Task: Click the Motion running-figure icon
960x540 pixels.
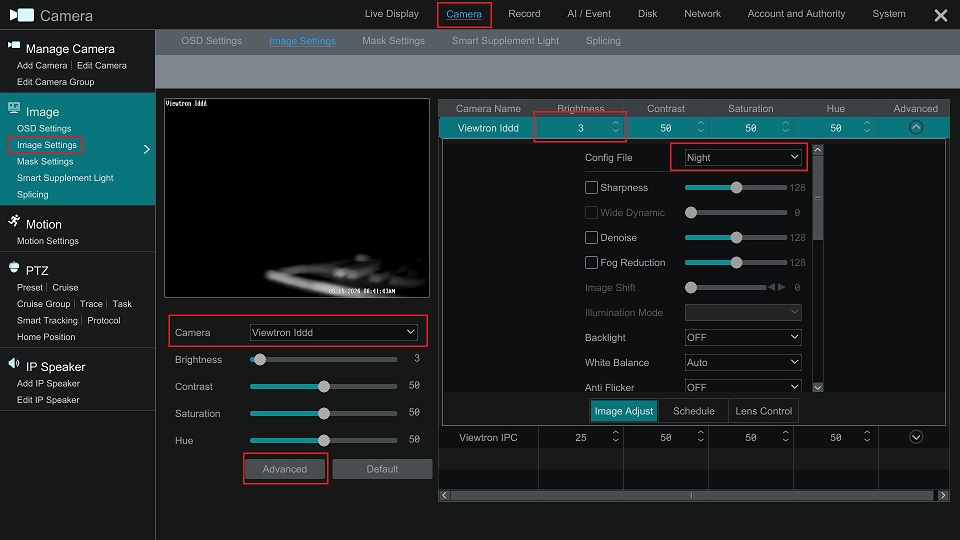Action: point(14,220)
